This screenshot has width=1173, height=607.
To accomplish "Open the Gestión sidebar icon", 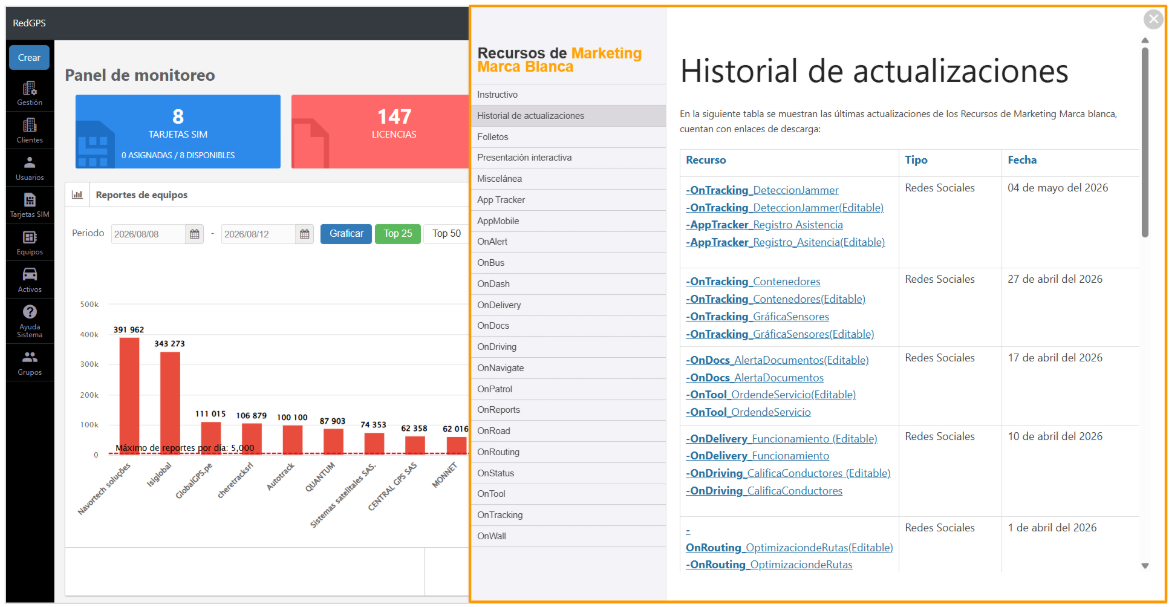I will 30,88.
